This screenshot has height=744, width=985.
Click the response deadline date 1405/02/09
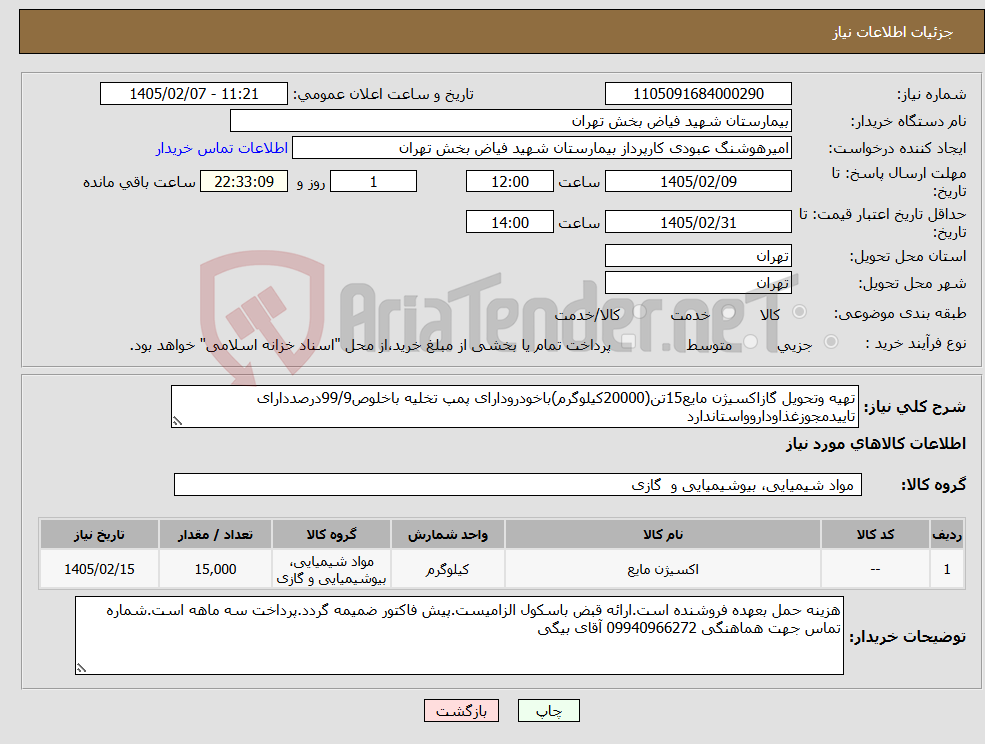click(x=698, y=182)
